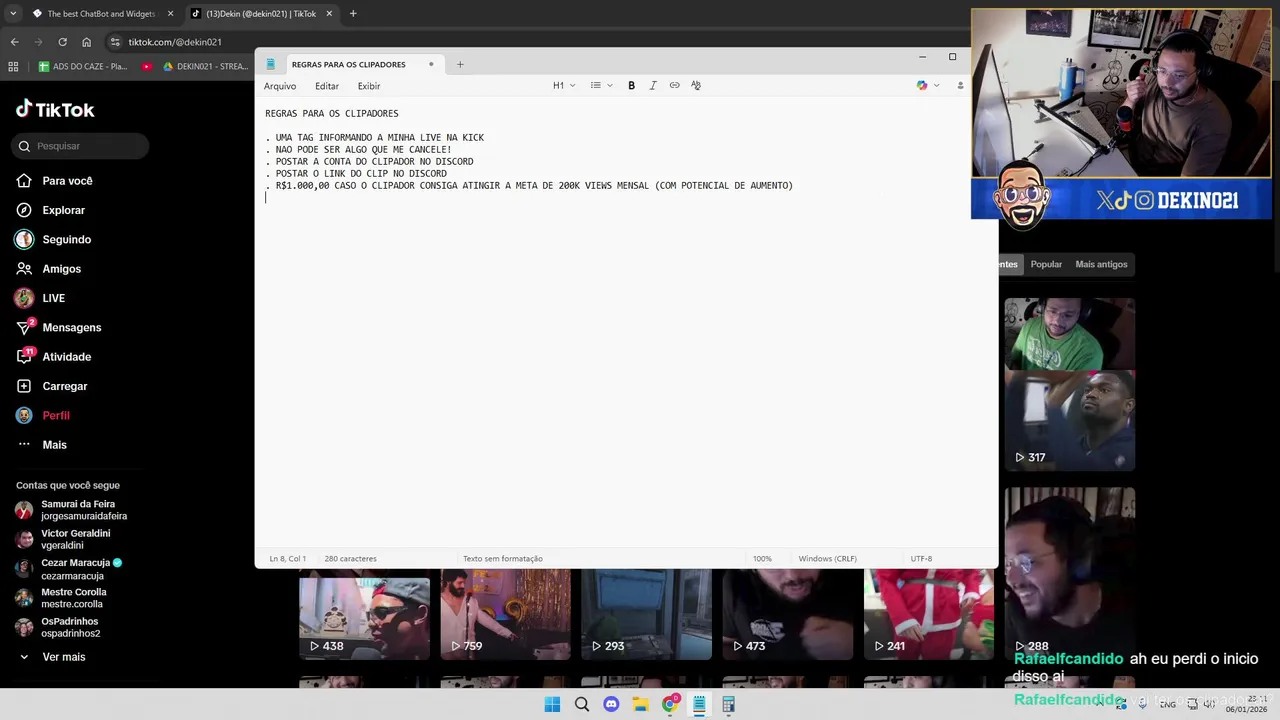Screen dimensions: 1280x720
Task: Click the browser back arrow
Action: (x=14, y=42)
